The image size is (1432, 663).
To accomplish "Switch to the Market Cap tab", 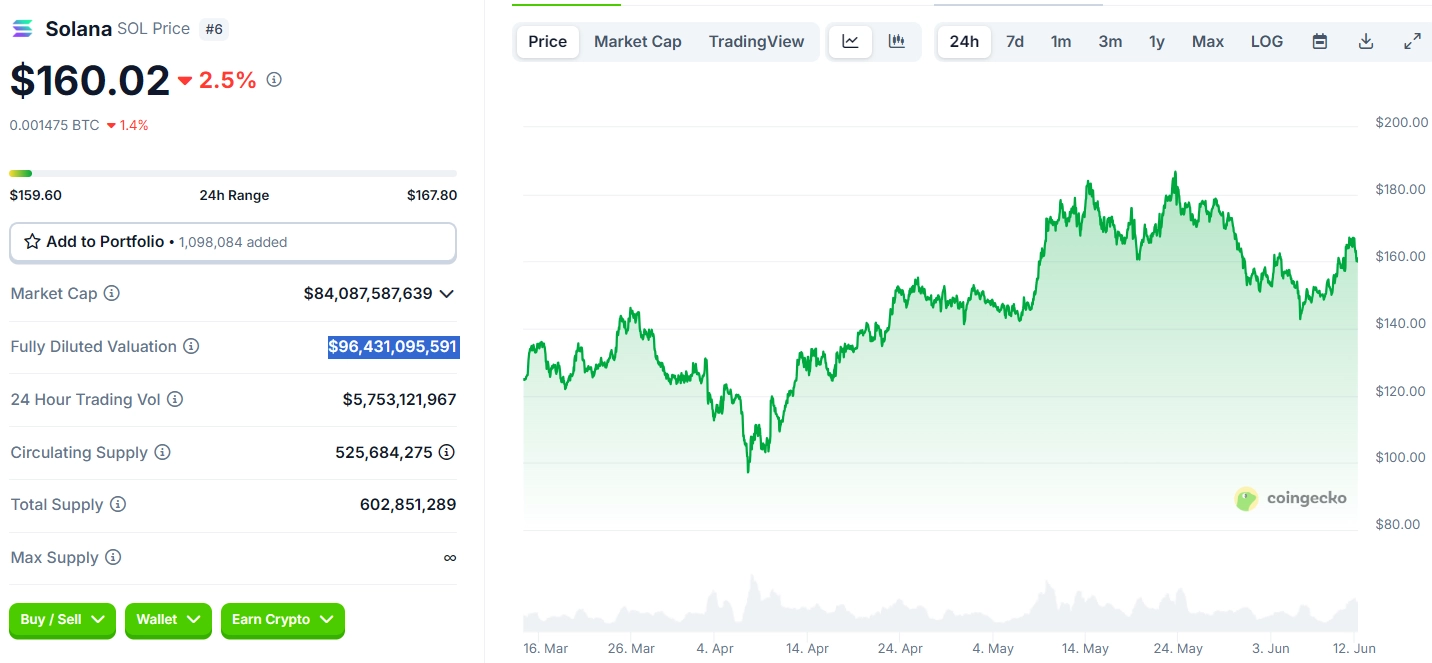I will tap(638, 42).
